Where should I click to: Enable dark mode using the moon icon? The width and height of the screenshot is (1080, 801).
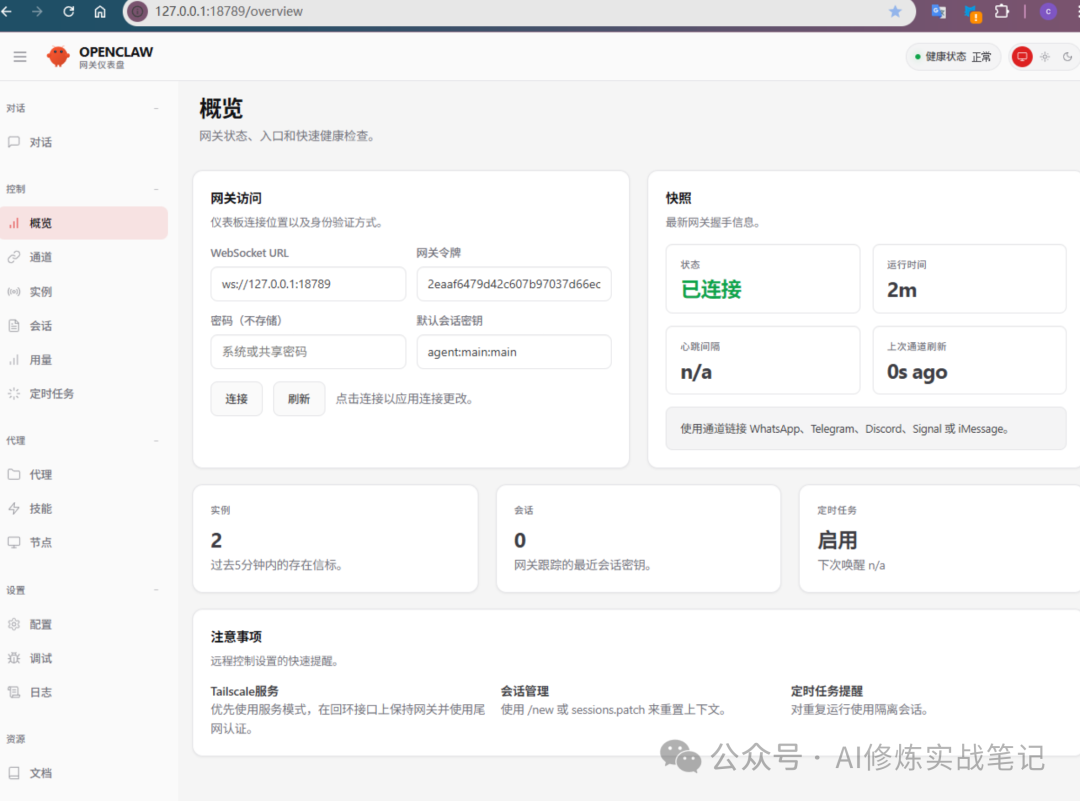1067,56
